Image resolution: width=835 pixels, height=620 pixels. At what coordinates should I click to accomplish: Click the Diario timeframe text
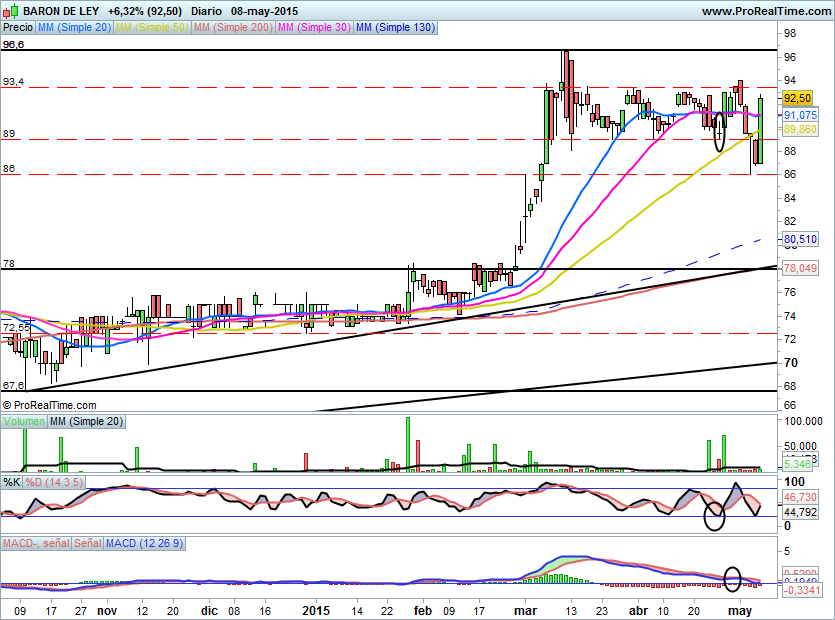click(x=206, y=11)
